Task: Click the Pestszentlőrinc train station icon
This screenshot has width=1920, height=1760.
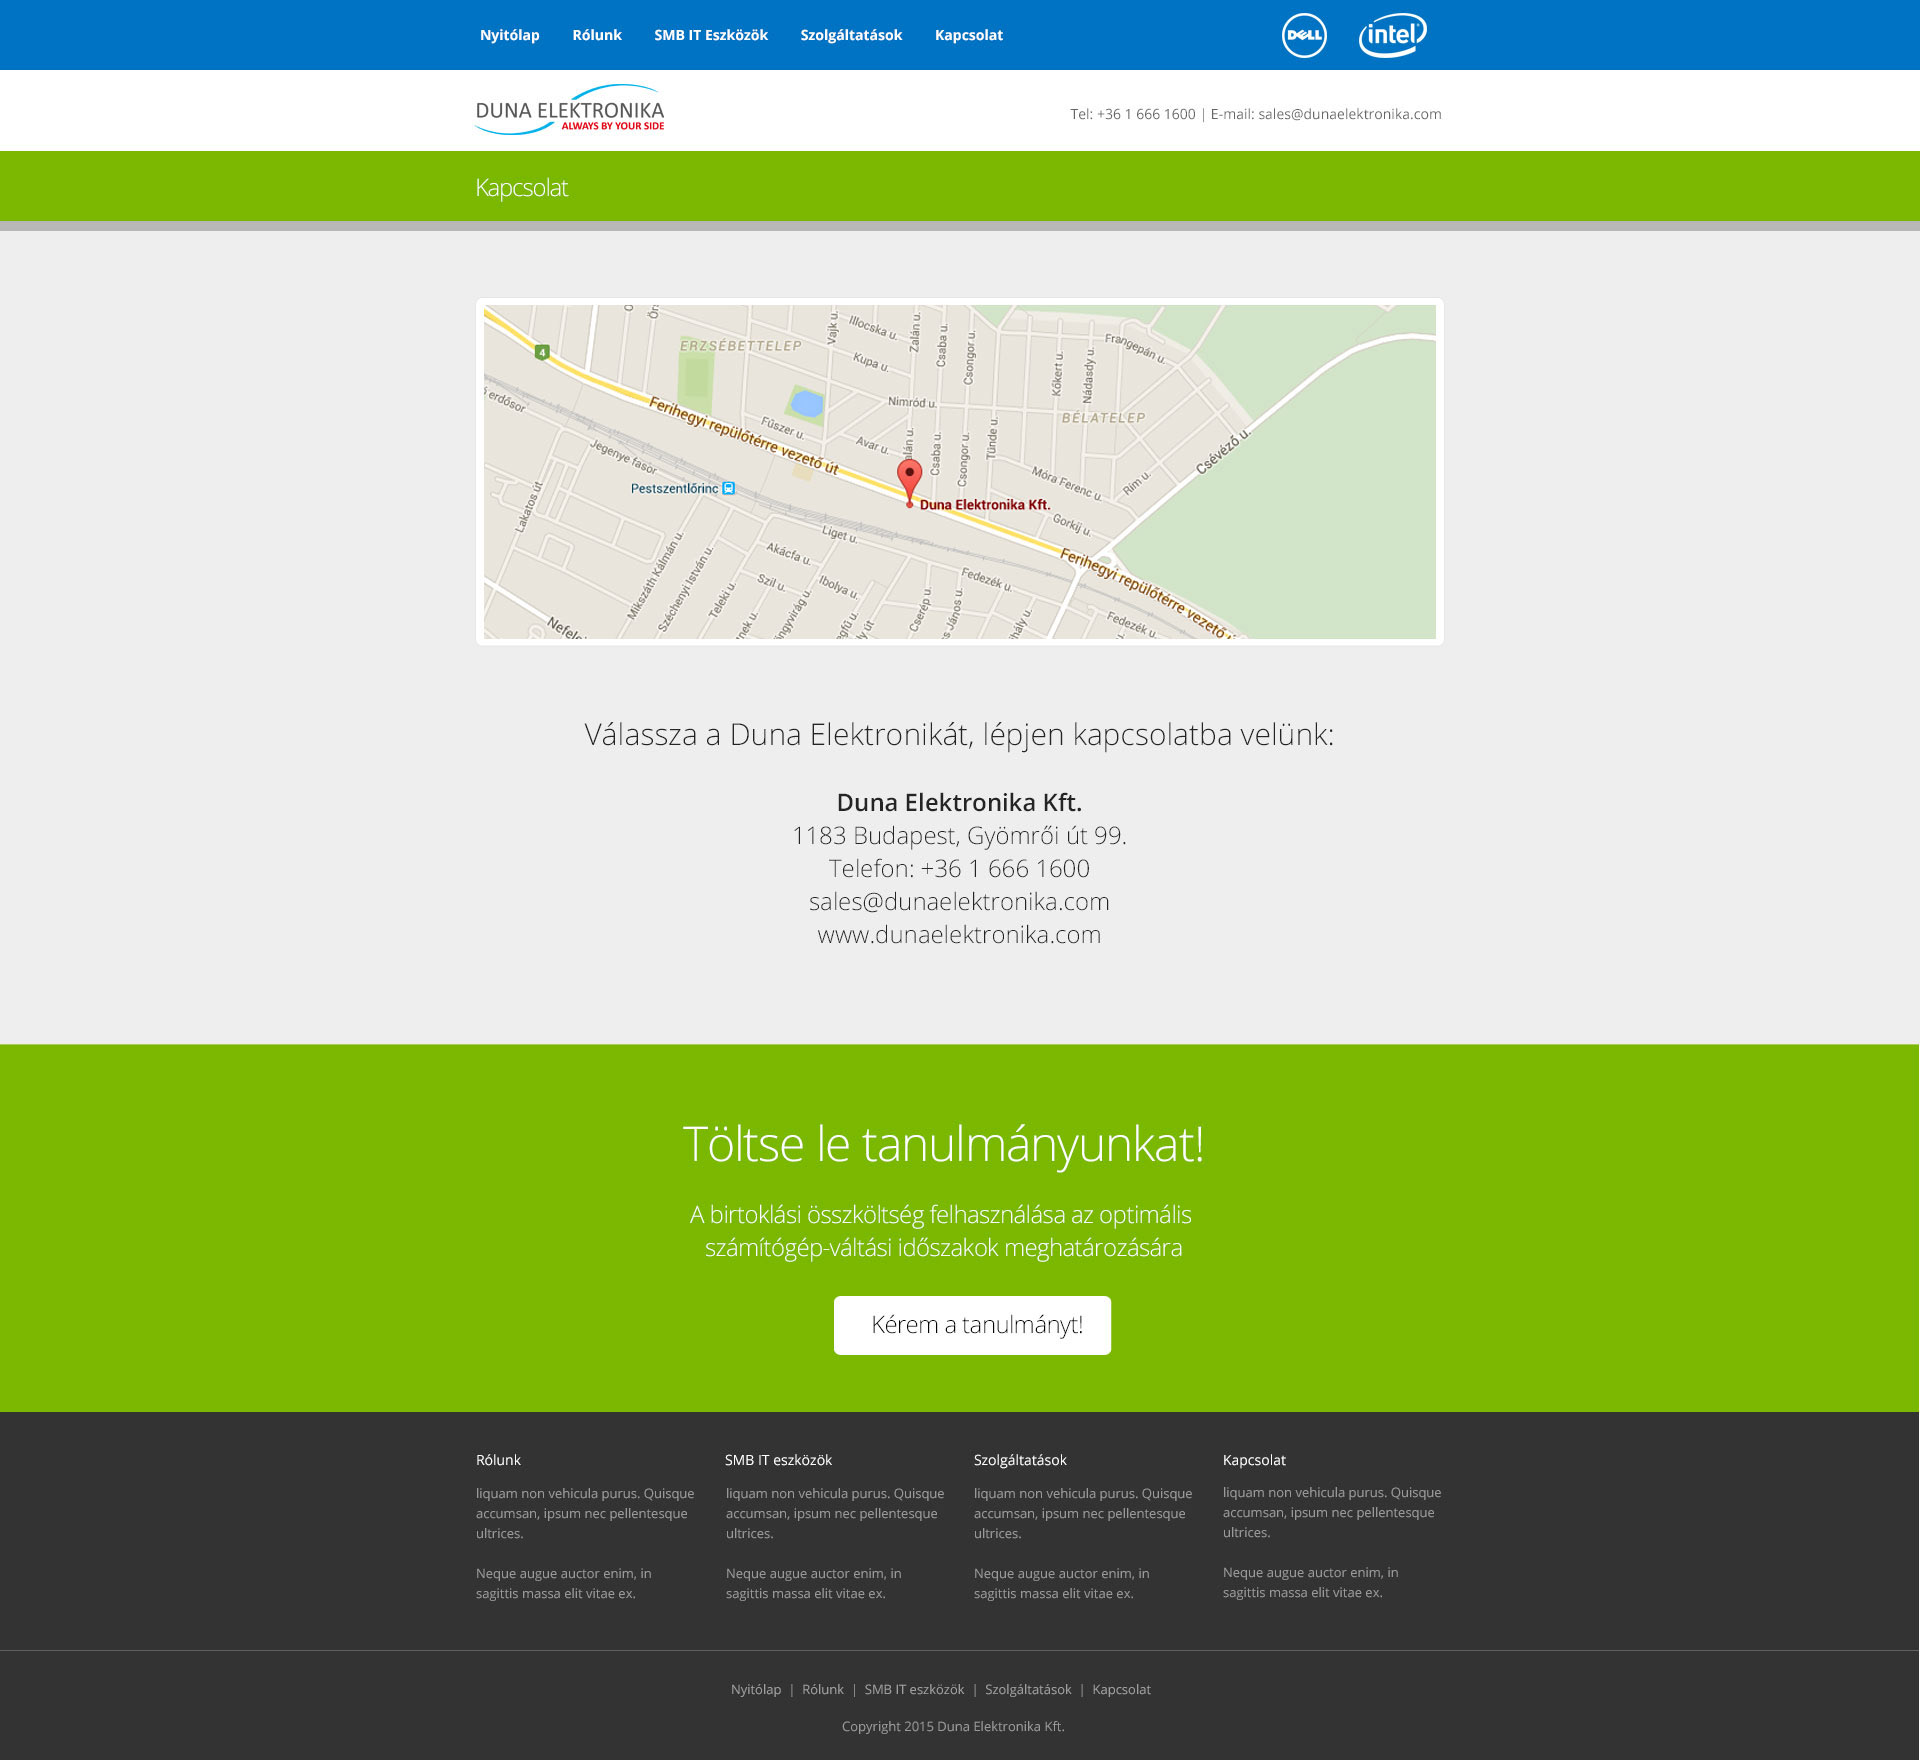Action: point(729,488)
